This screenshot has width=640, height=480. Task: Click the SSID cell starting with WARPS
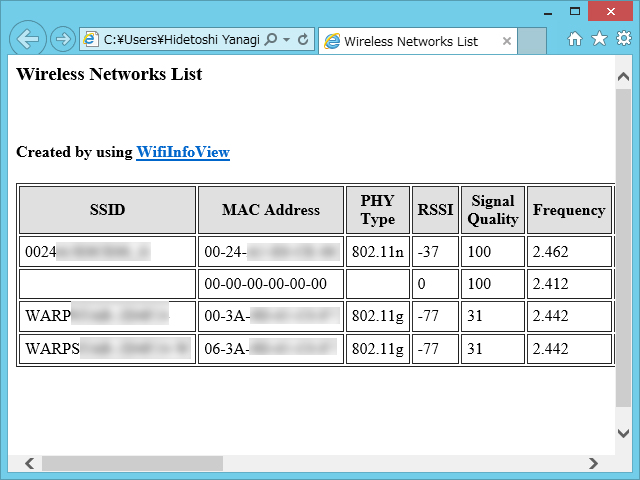click(x=107, y=349)
